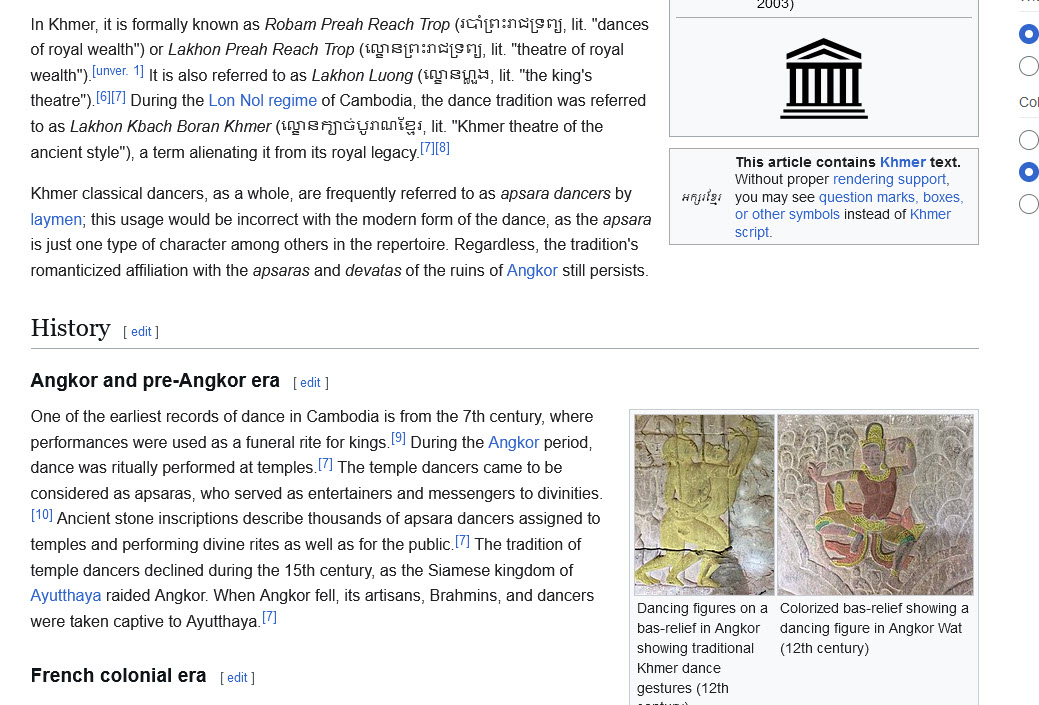The image size is (1039, 705).
Task: Click the 'History' section heading
Action: click(70, 329)
